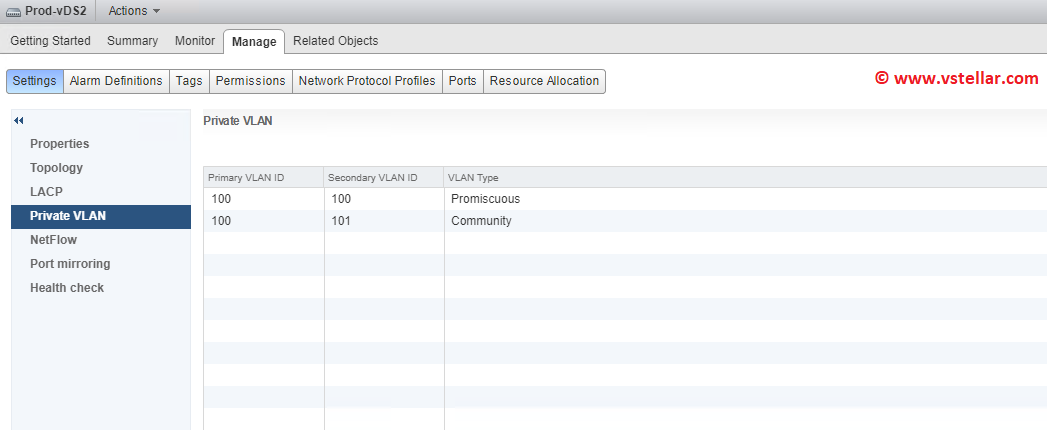The image size is (1047, 430).
Task: Open the Tags section
Action: pyautogui.click(x=189, y=81)
